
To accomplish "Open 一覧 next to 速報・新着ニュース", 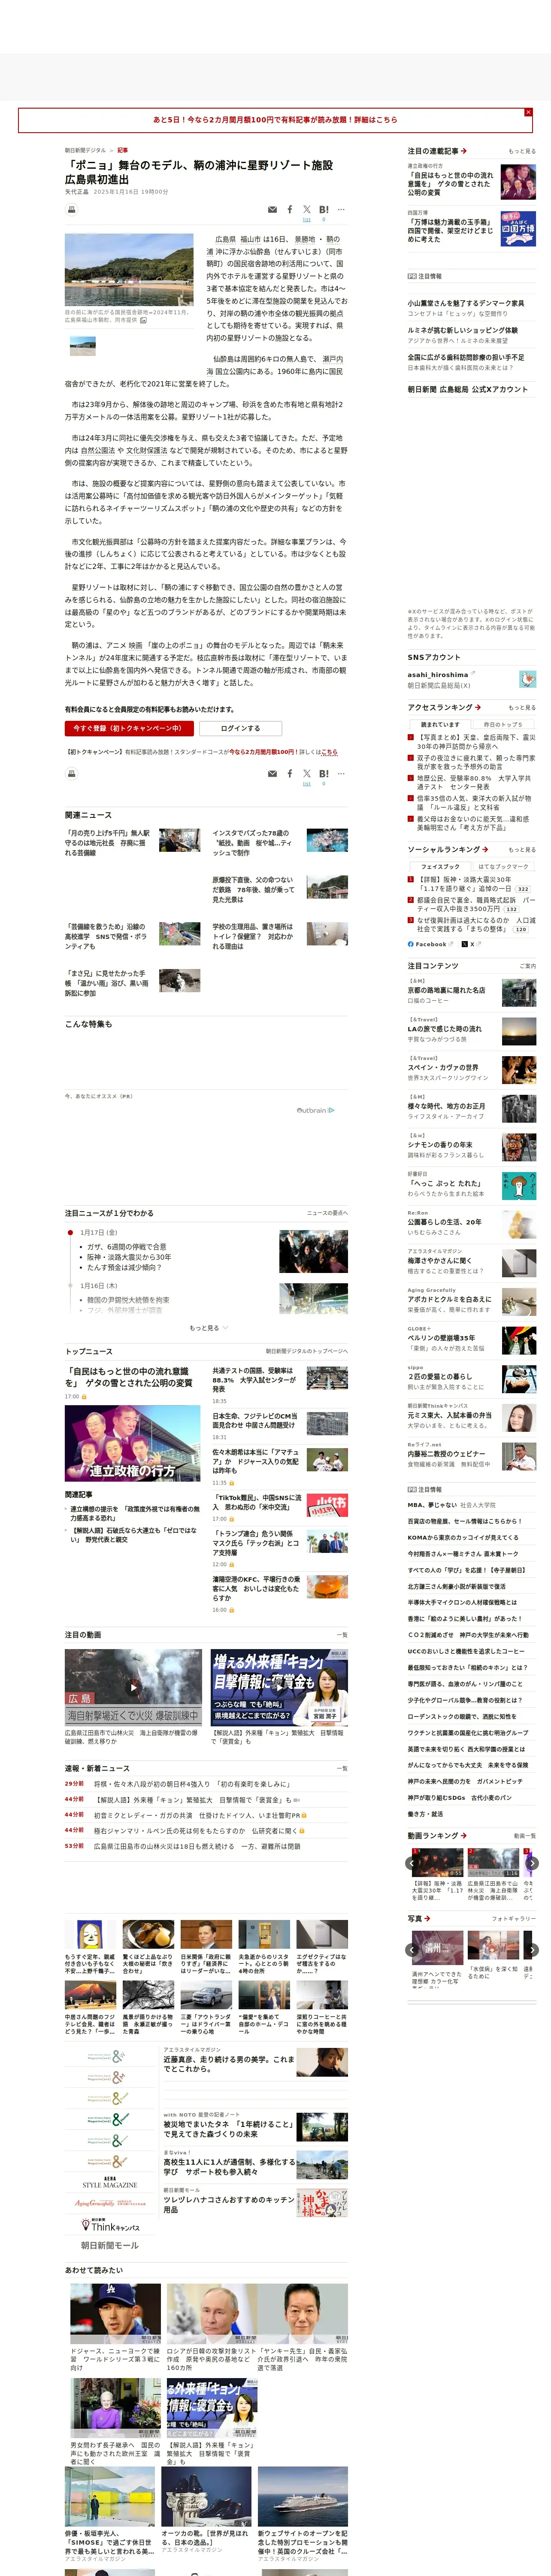I will click(x=342, y=1767).
